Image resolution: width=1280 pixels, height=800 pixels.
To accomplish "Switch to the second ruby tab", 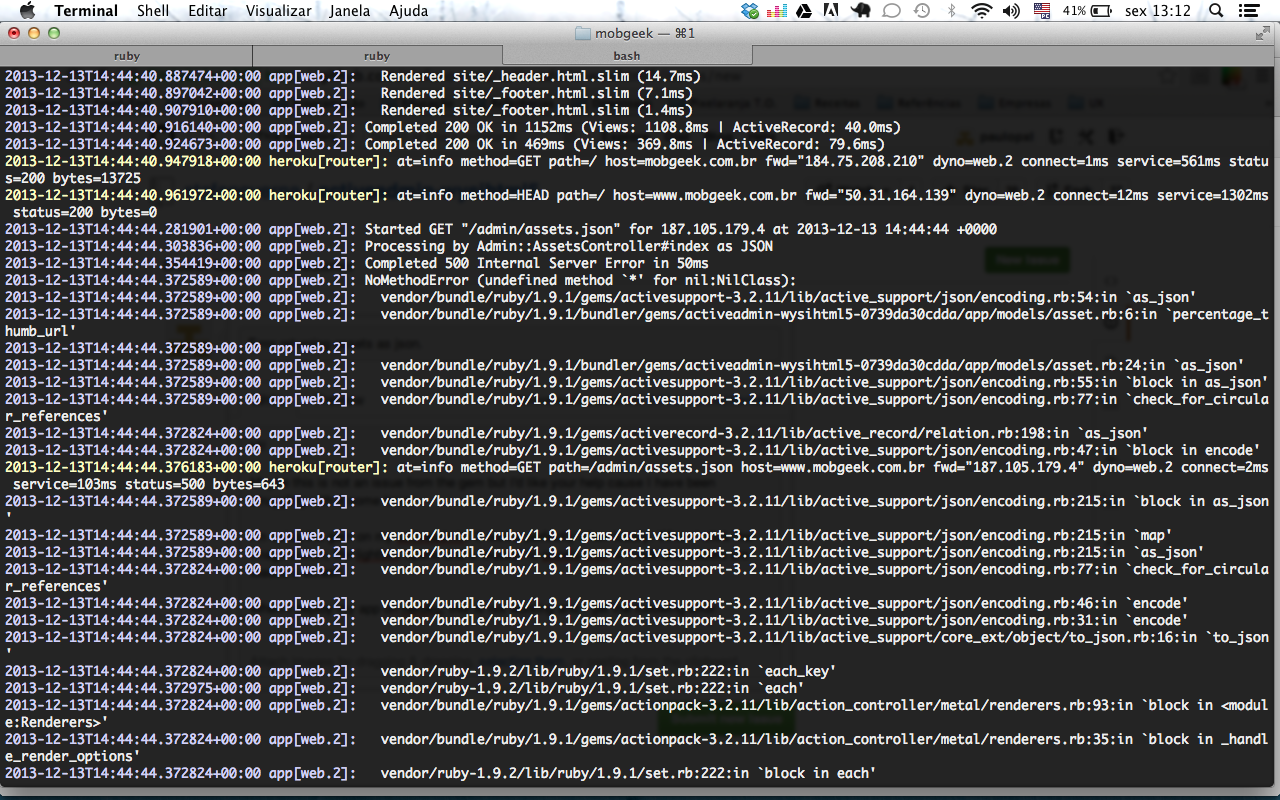I will click(377, 56).
